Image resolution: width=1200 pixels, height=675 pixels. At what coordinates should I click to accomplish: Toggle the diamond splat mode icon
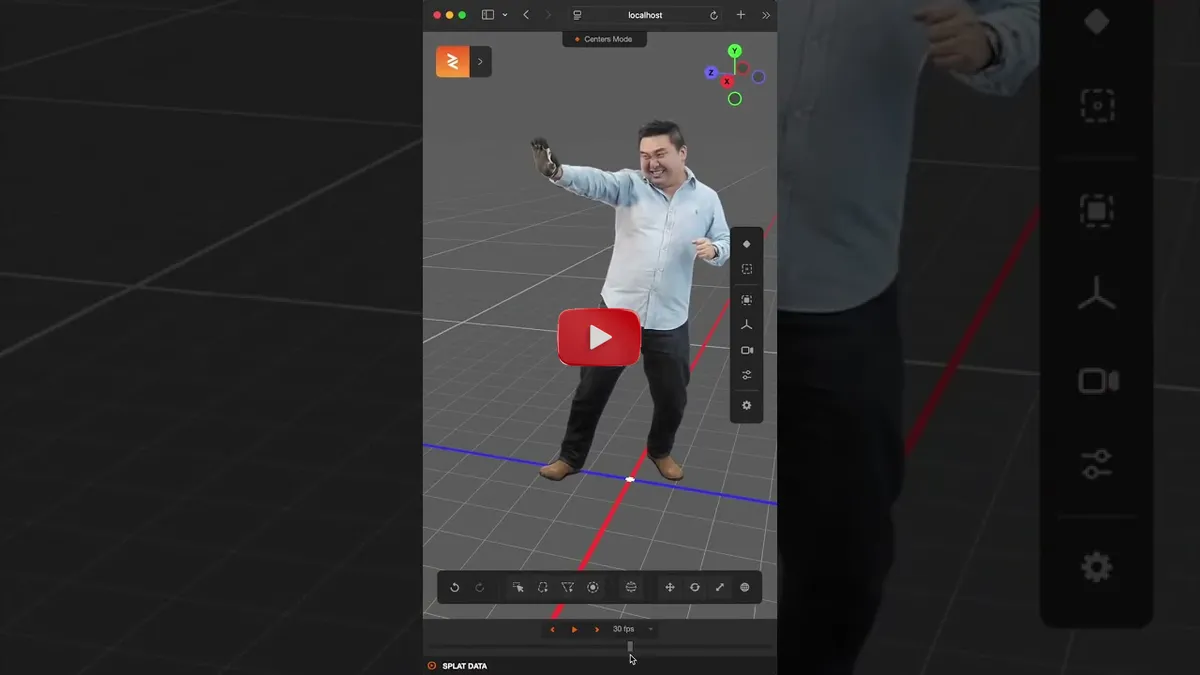click(x=747, y=244)
